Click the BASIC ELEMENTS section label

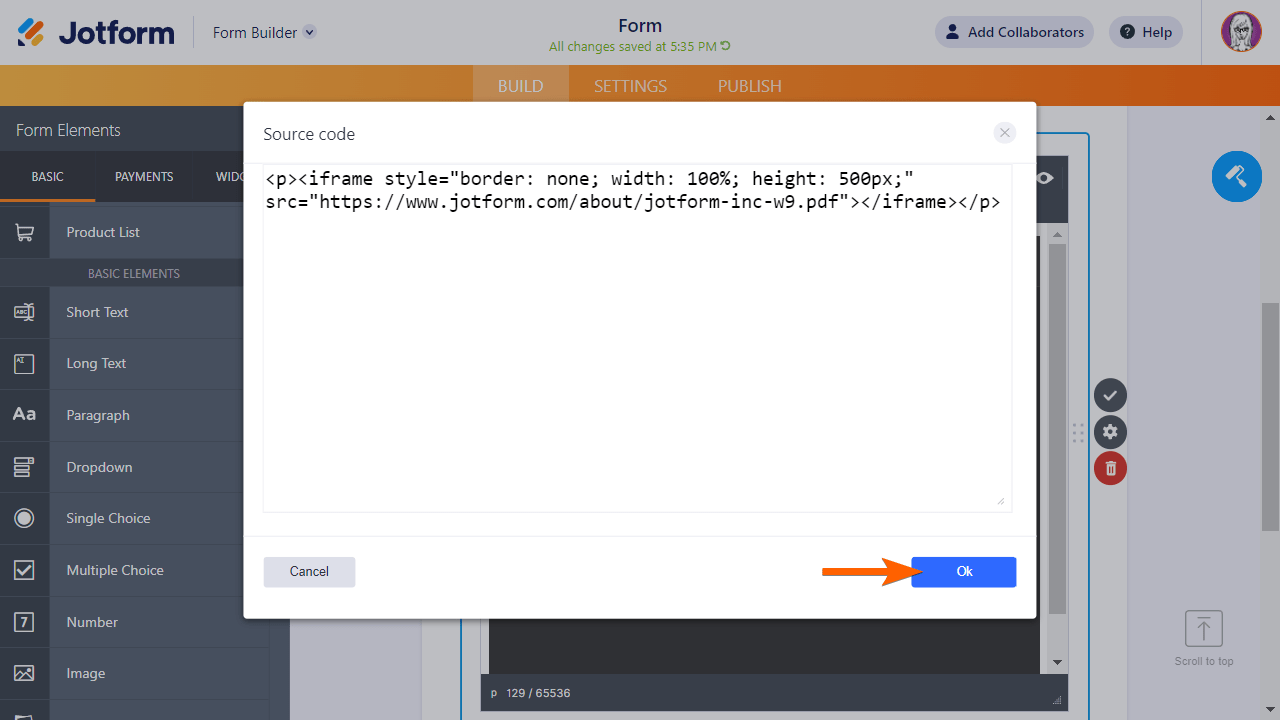coord(134,273)
